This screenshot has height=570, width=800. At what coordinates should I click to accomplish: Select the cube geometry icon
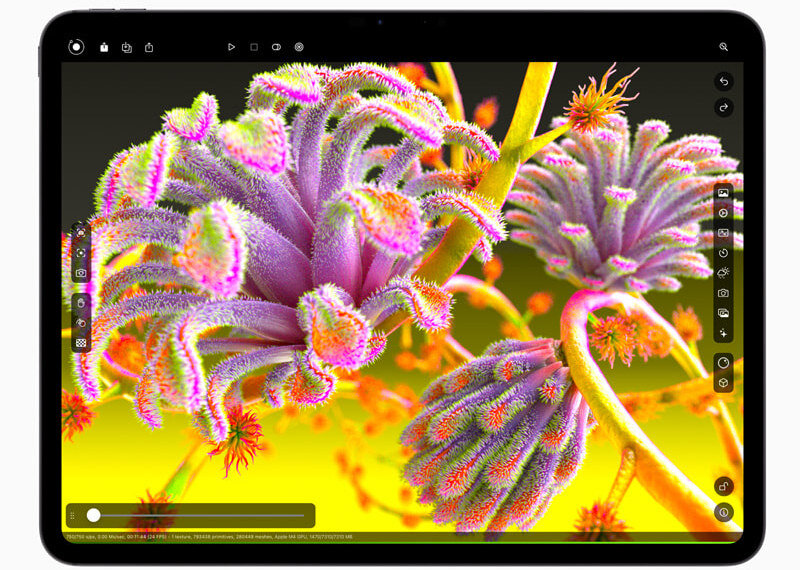tap(723, 383)
